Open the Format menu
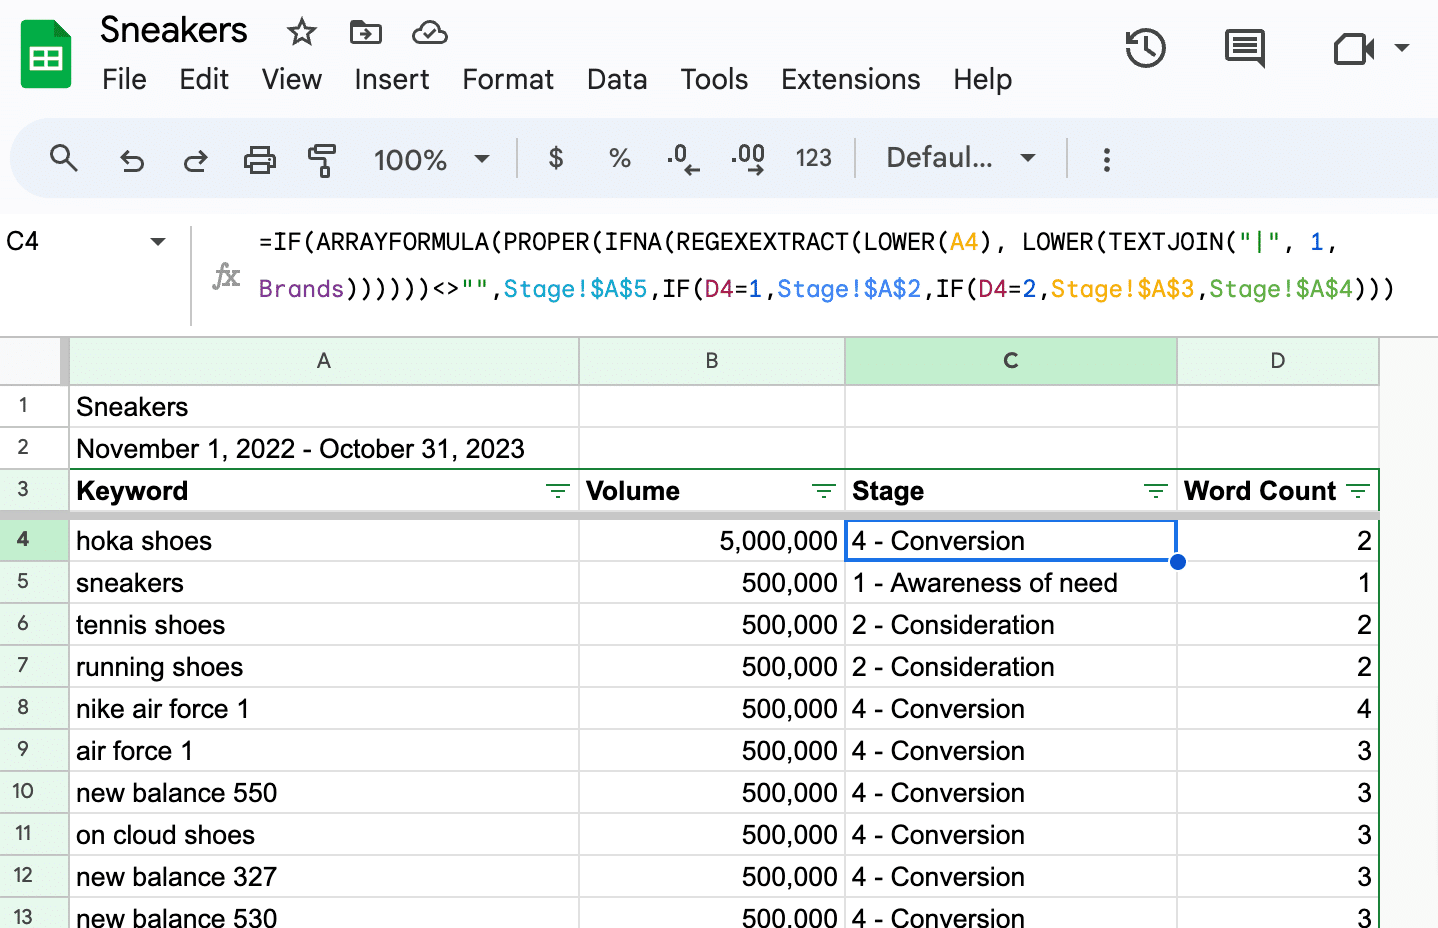 508,80
